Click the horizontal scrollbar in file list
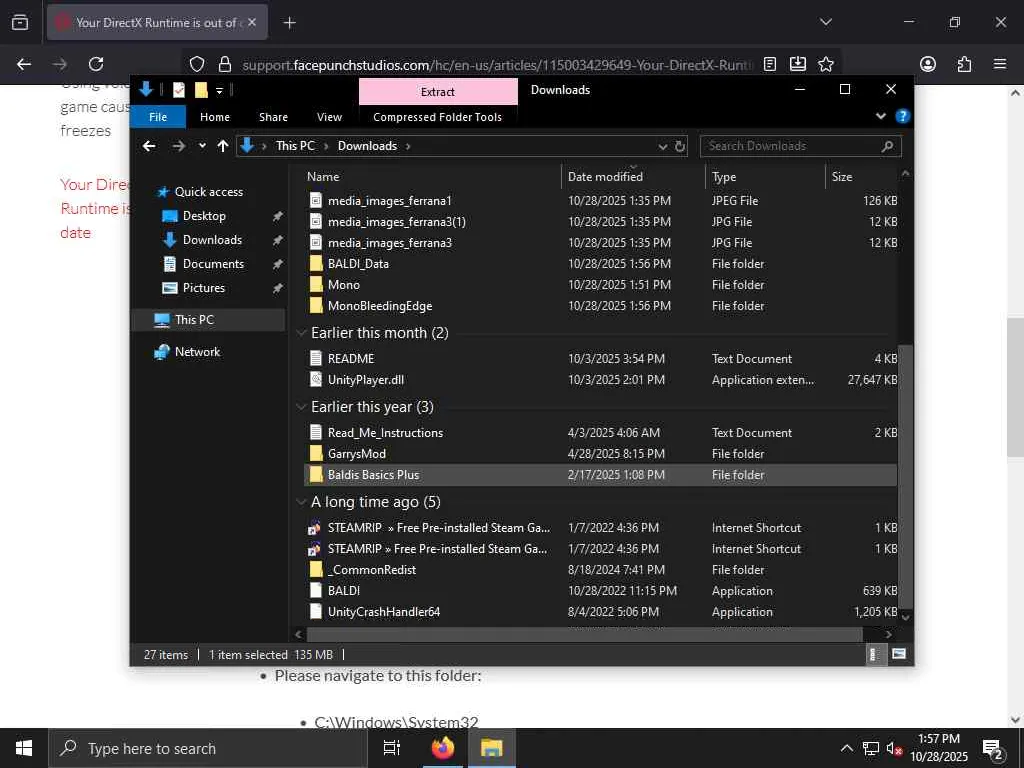The width and height of the screenshot is (1024, 768). pyautogui.click(x=584, y=634)
